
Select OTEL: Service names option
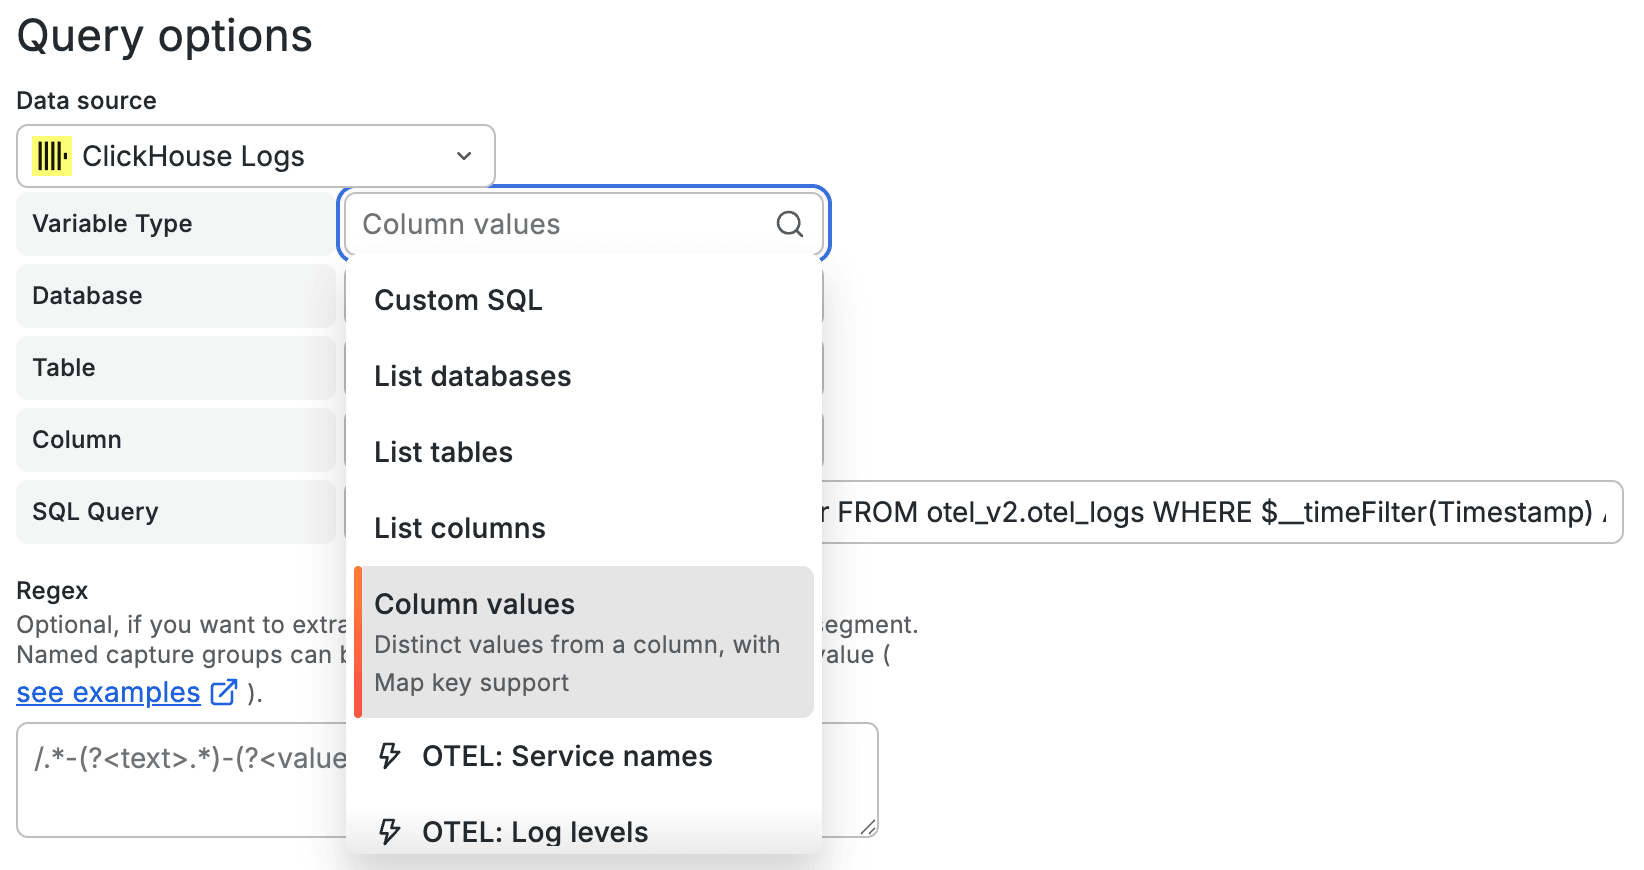(x=567, y=756)
